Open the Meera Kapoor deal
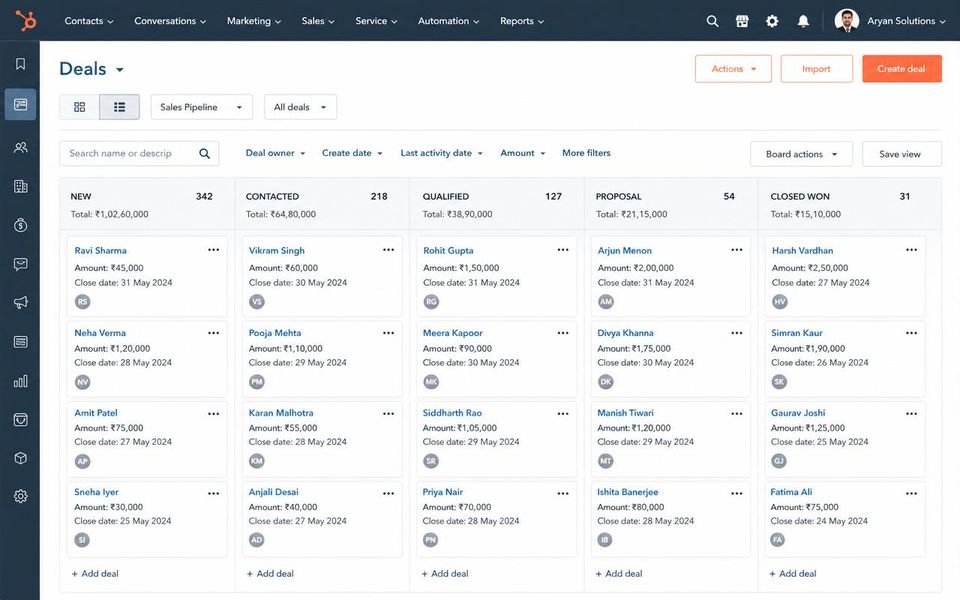960x600 pixels. coord(452,333)
